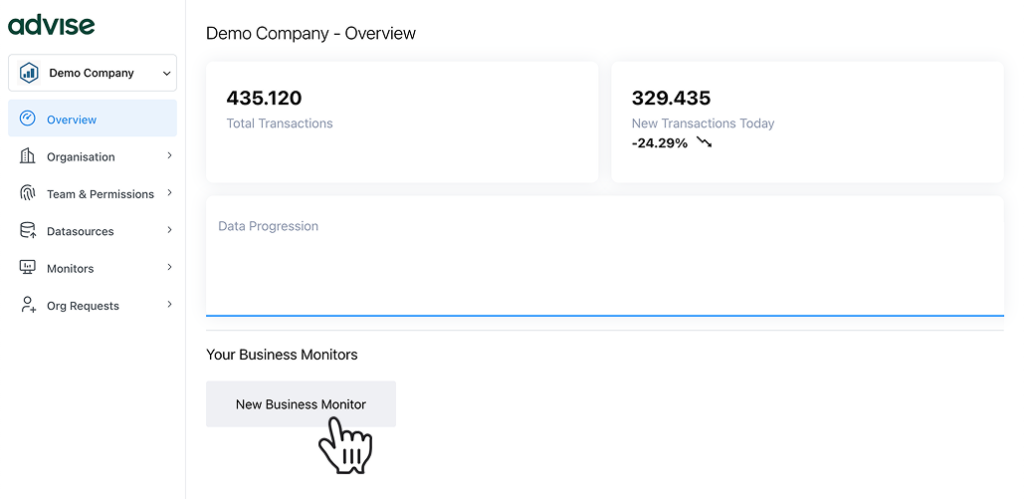Click the Datasources database icon
Image resolution: width=1024 pixels, height=499 pixels.
point(28,231)
